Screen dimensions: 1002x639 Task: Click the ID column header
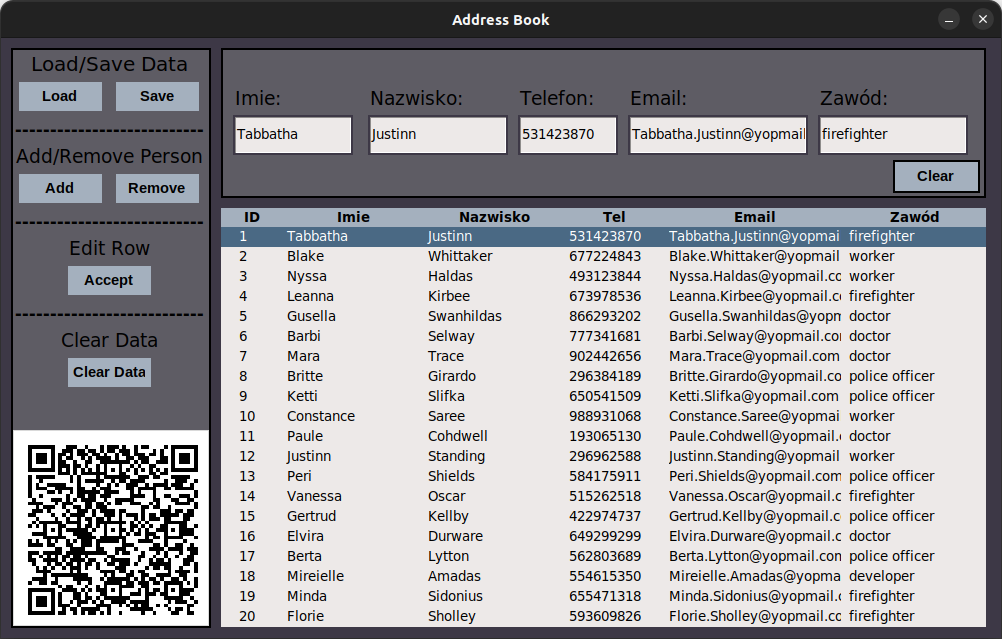coord(252,217)
